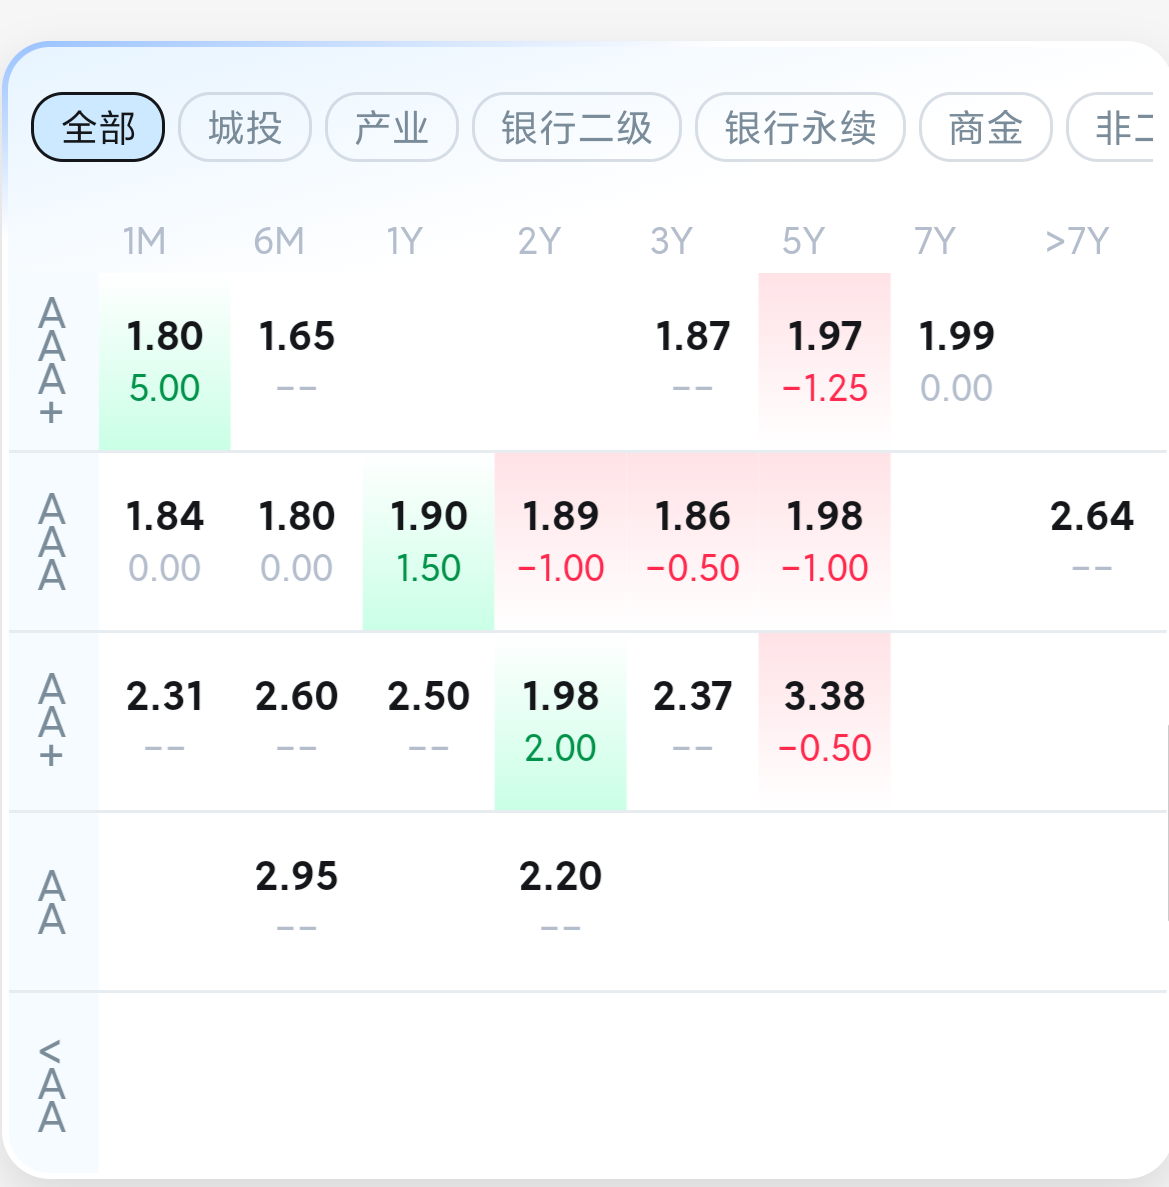Image resolution: width=1169 pixels, height=1187 pixels.
Task: Click the <AA rating row label
Action: (x=51, y=1084)
